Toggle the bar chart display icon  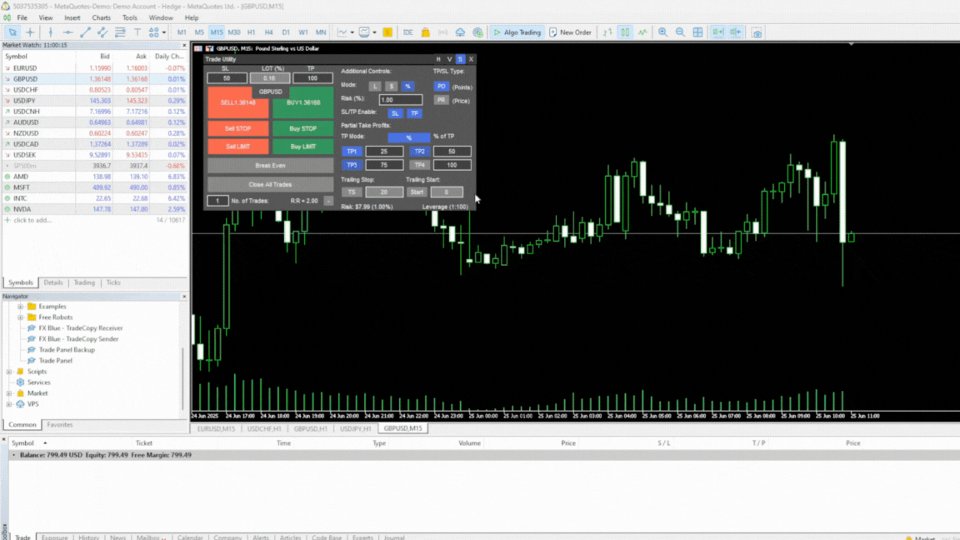(x=607, y=32)
